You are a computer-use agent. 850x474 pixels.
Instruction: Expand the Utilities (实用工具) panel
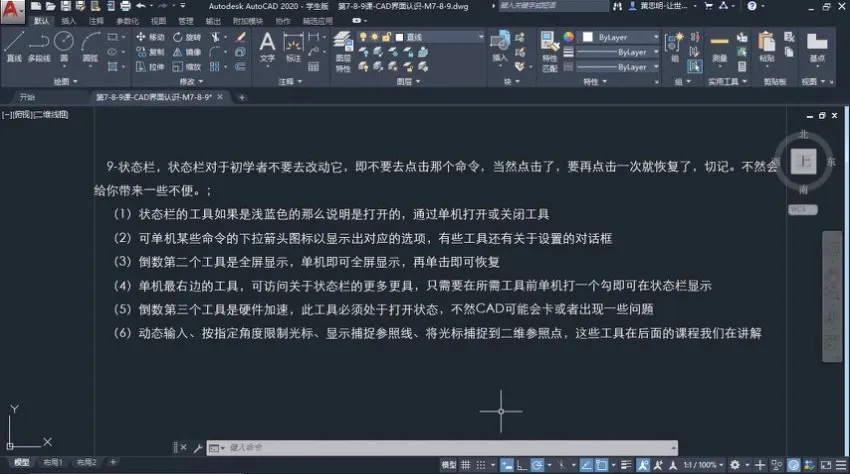[x=727, y=81]
